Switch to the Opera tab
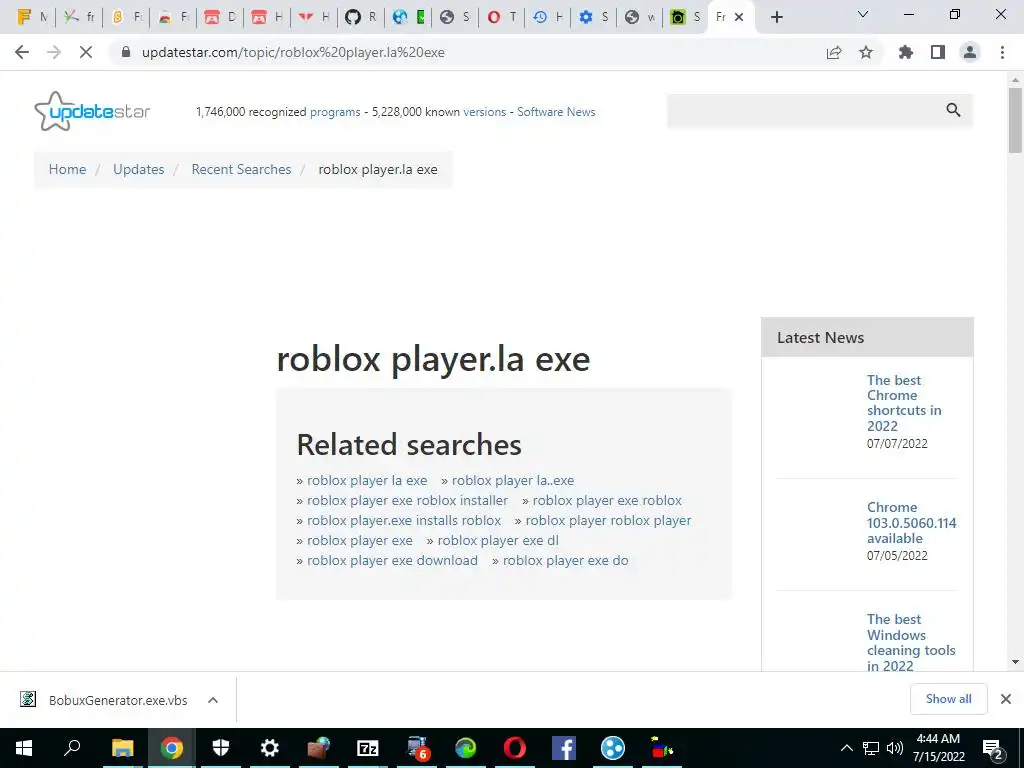Viewport: 1024px width, 768px height. pyautogui.click(x=502, y=17)
